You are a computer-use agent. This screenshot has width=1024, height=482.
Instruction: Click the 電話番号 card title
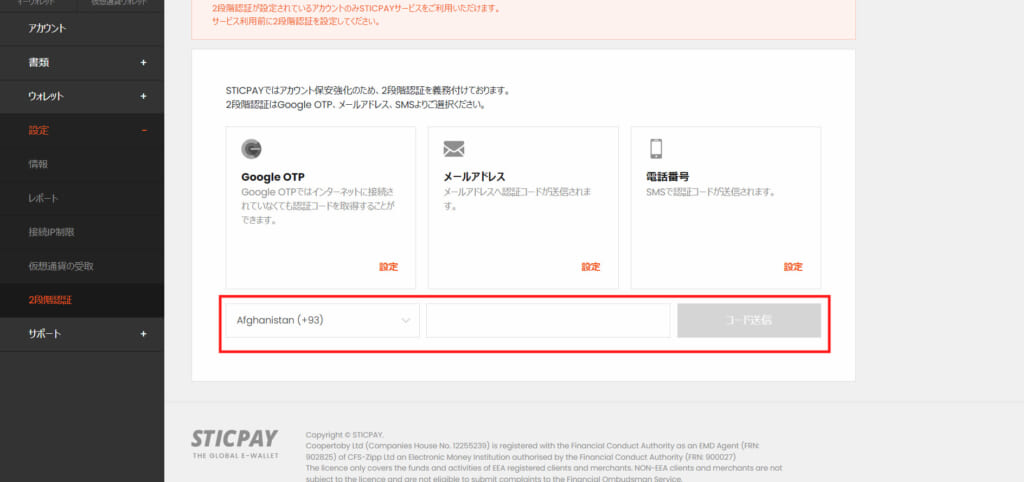click(667, 177)
